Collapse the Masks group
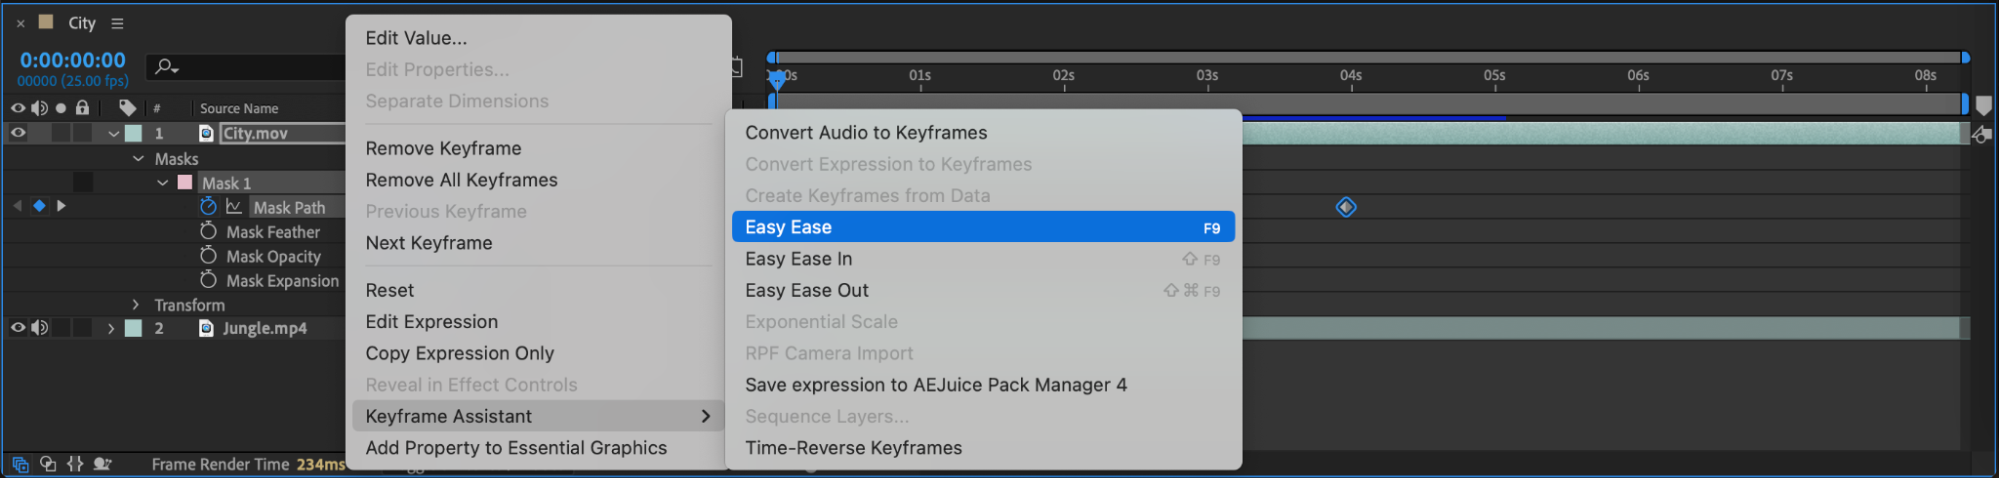 tap(138, 159)
